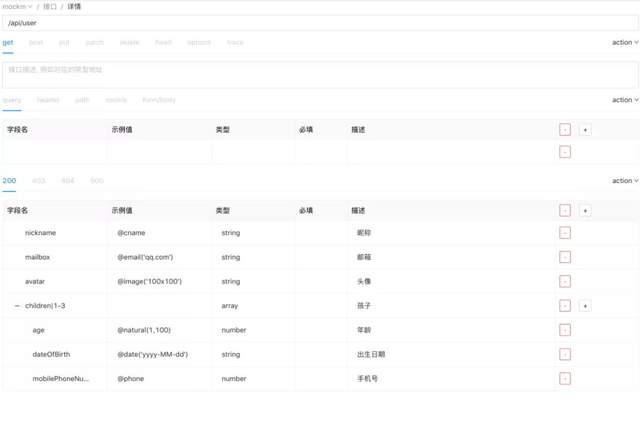Screen dimensions: 640x424
Task: Switch to the 500 status code tab
Action: point(97,181)
